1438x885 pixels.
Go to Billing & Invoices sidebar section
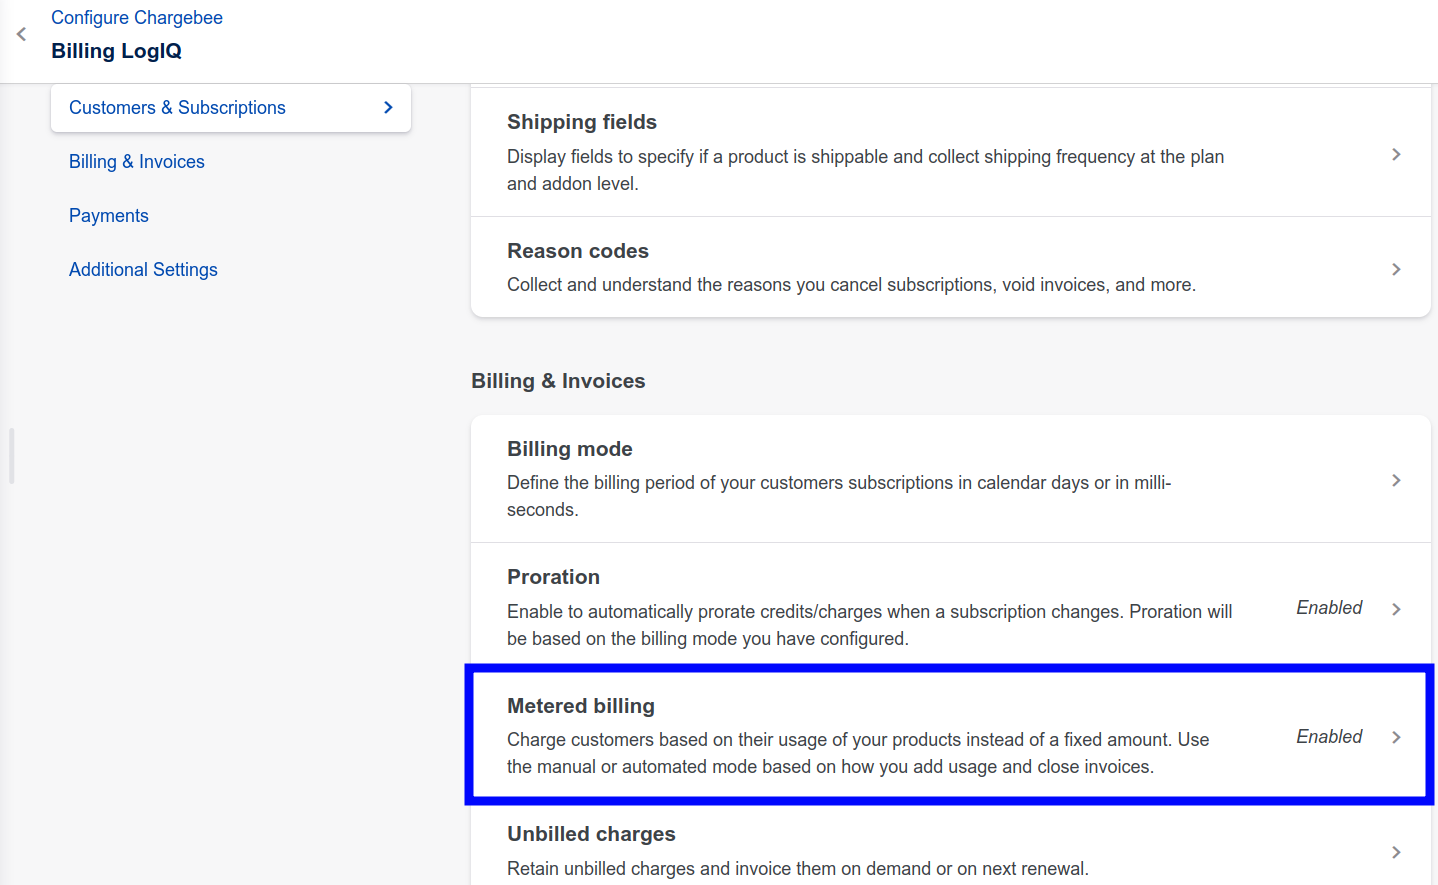click(136, 162)
